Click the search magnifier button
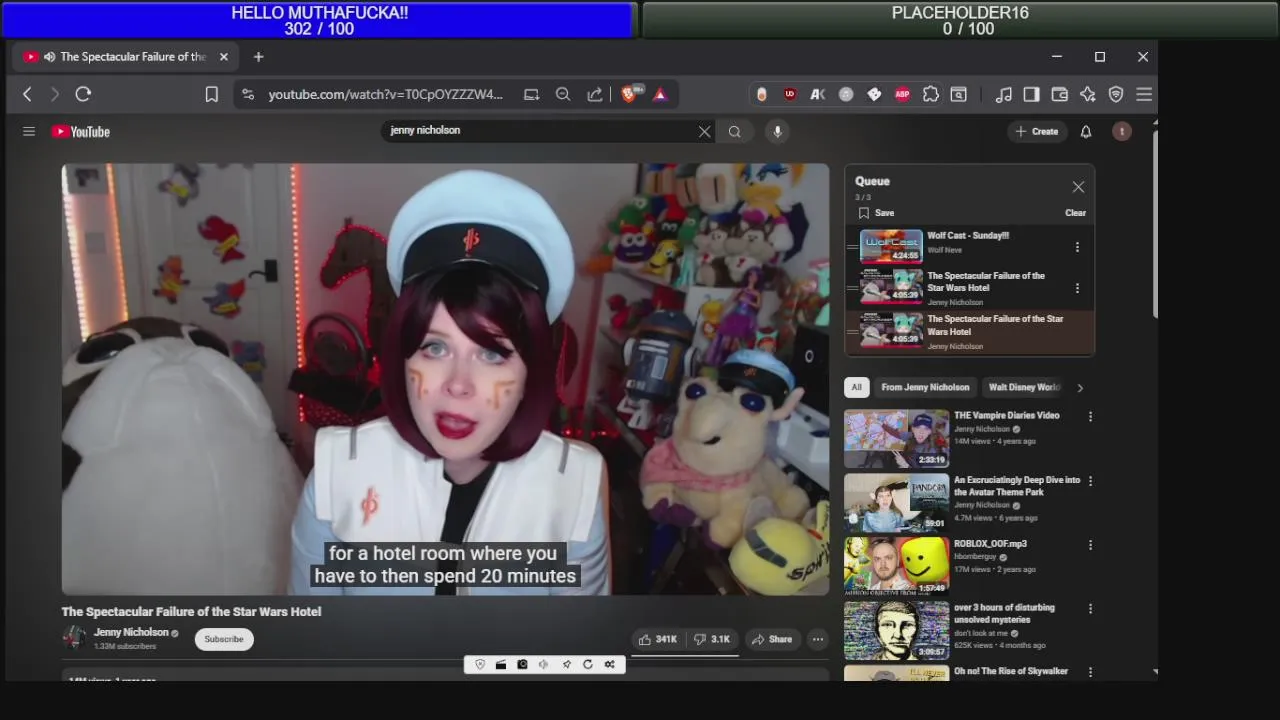1280x720 pixels. click(x=734, y=131)
